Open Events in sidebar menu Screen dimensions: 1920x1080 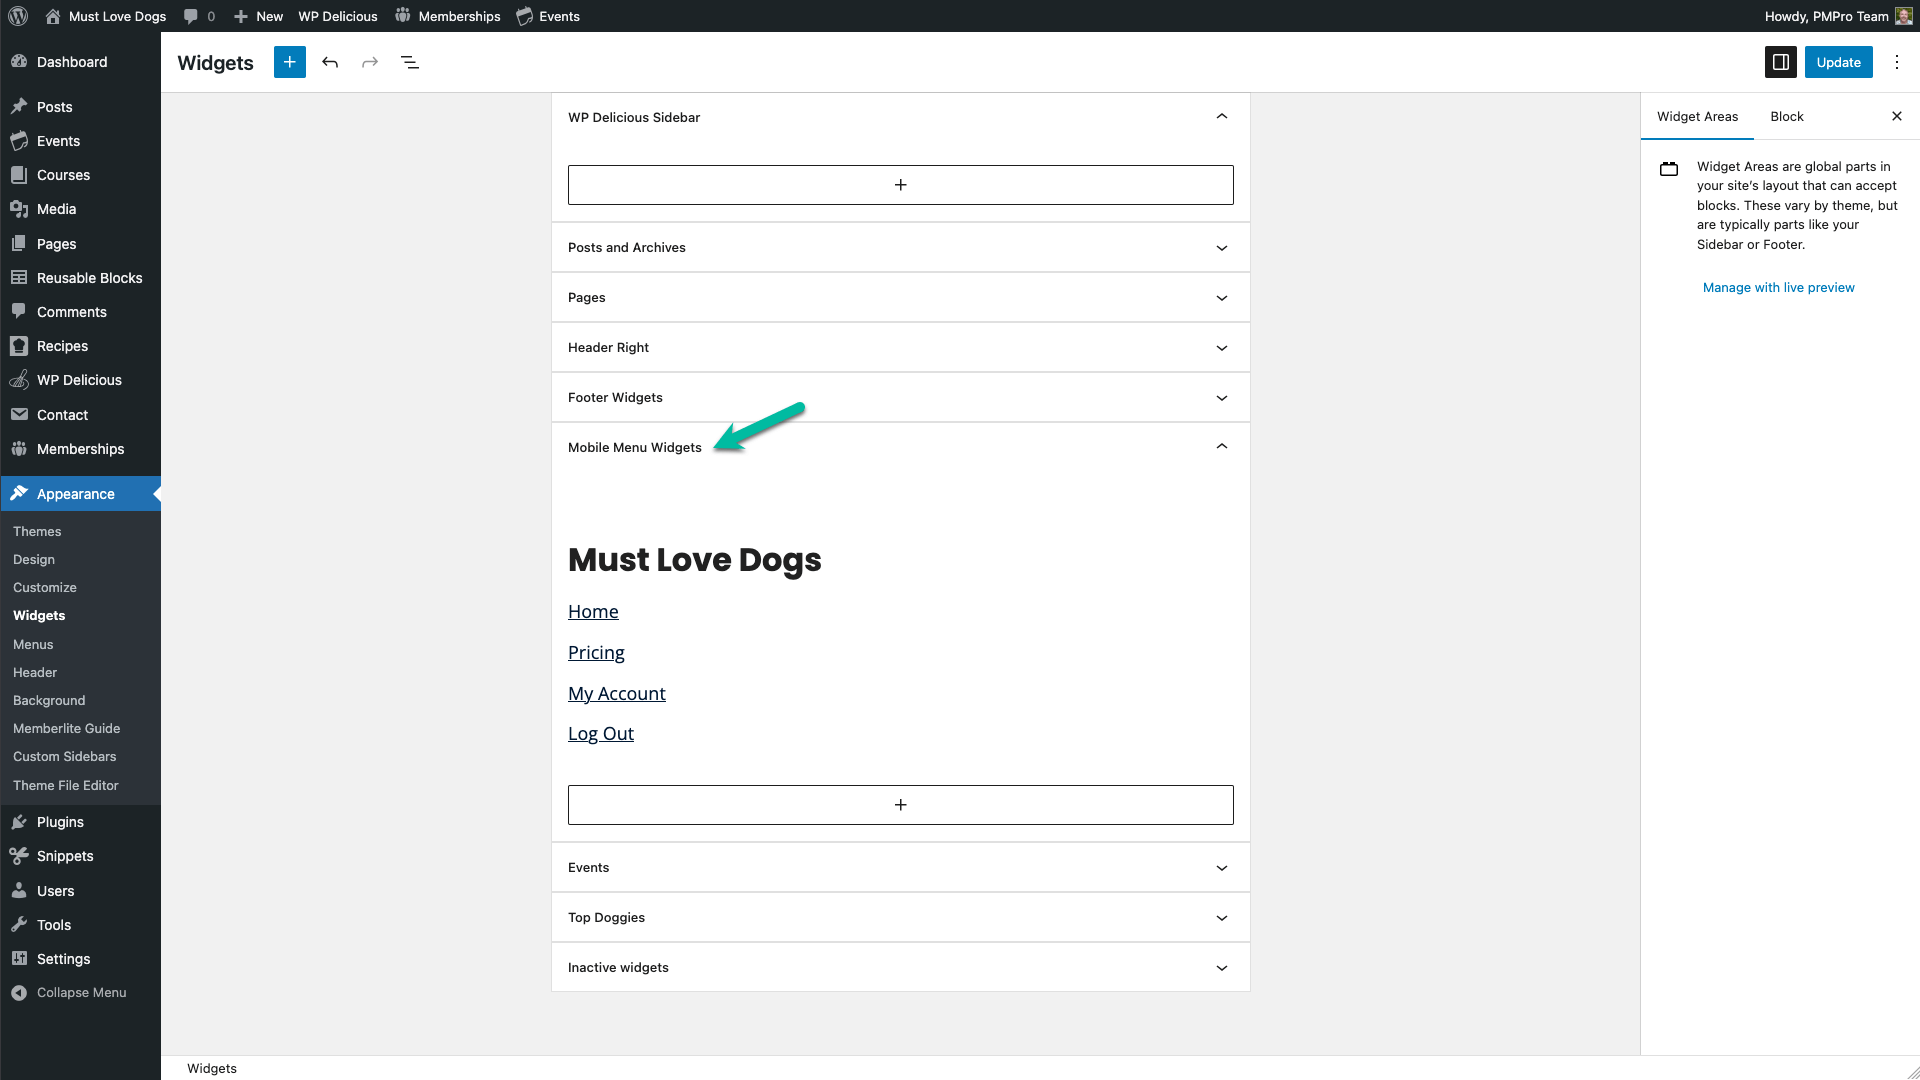point(80,141)
